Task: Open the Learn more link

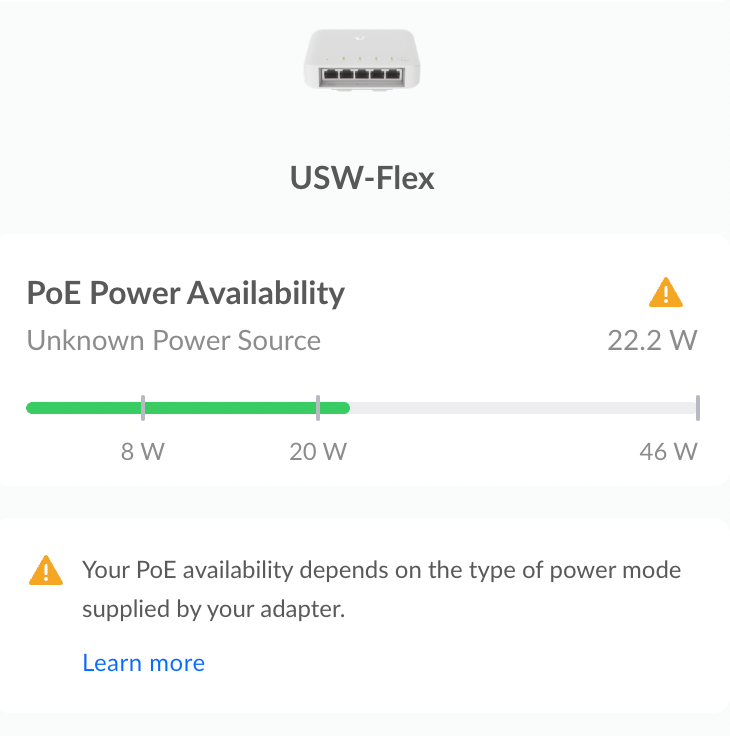Action: (x=144, y=663)
